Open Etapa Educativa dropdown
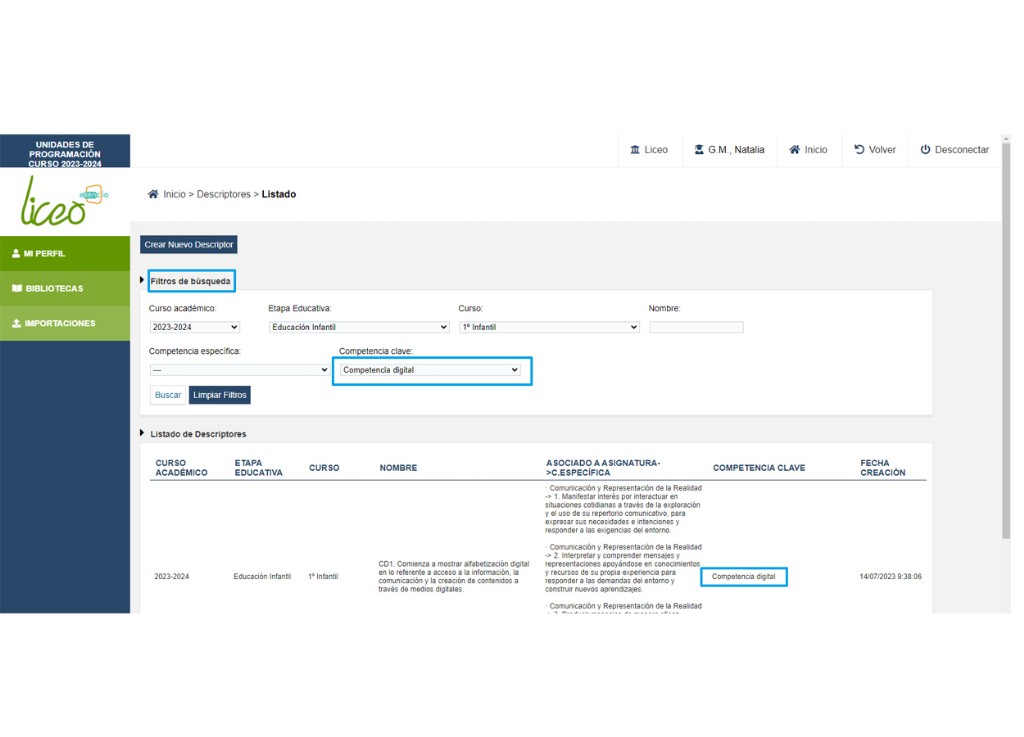The height and width of the screenshot is (737, 1024). click(359, 327)
